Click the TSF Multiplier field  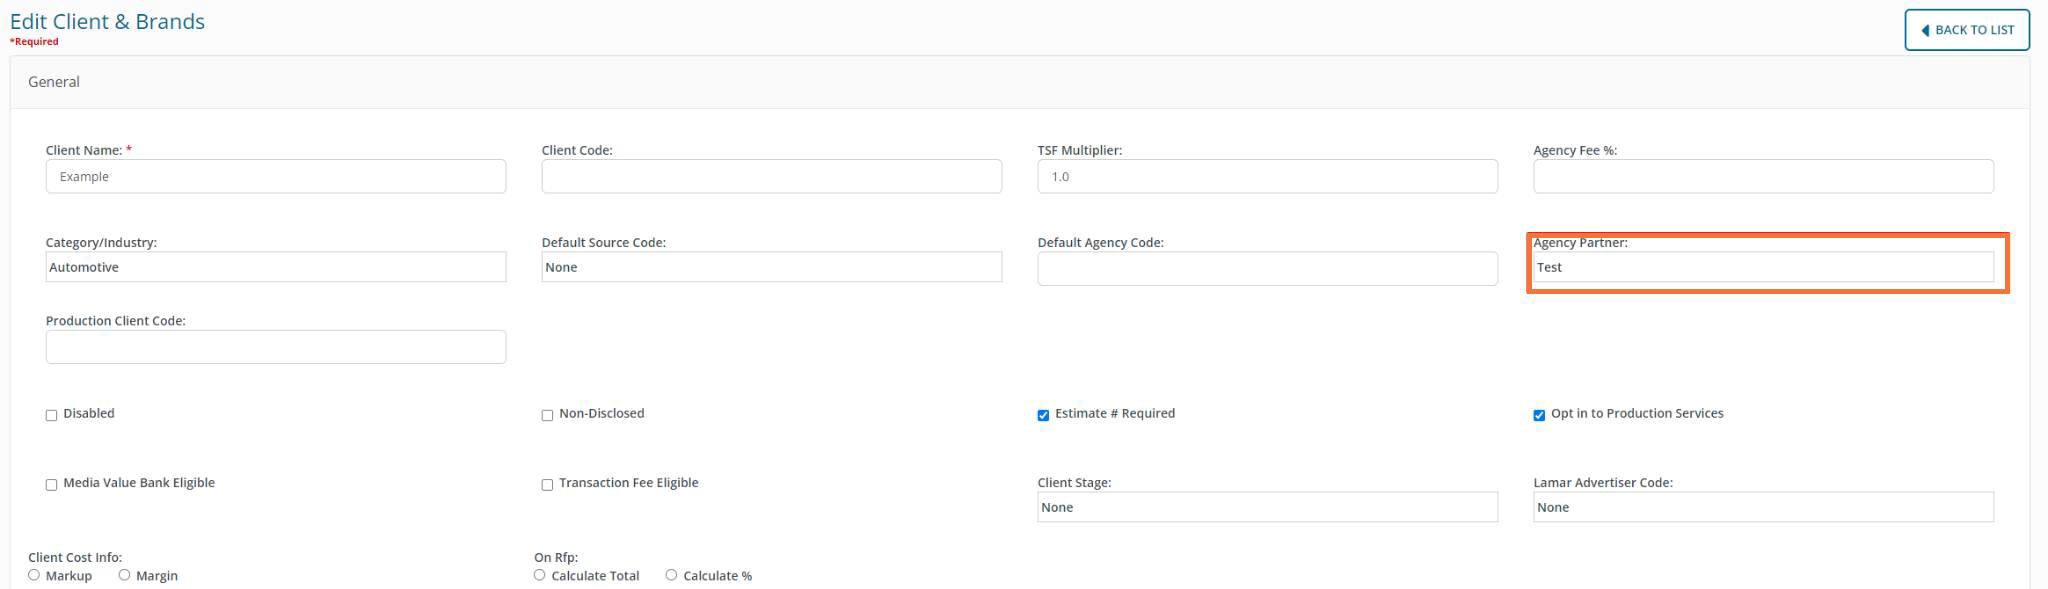tap(1267, 177)
